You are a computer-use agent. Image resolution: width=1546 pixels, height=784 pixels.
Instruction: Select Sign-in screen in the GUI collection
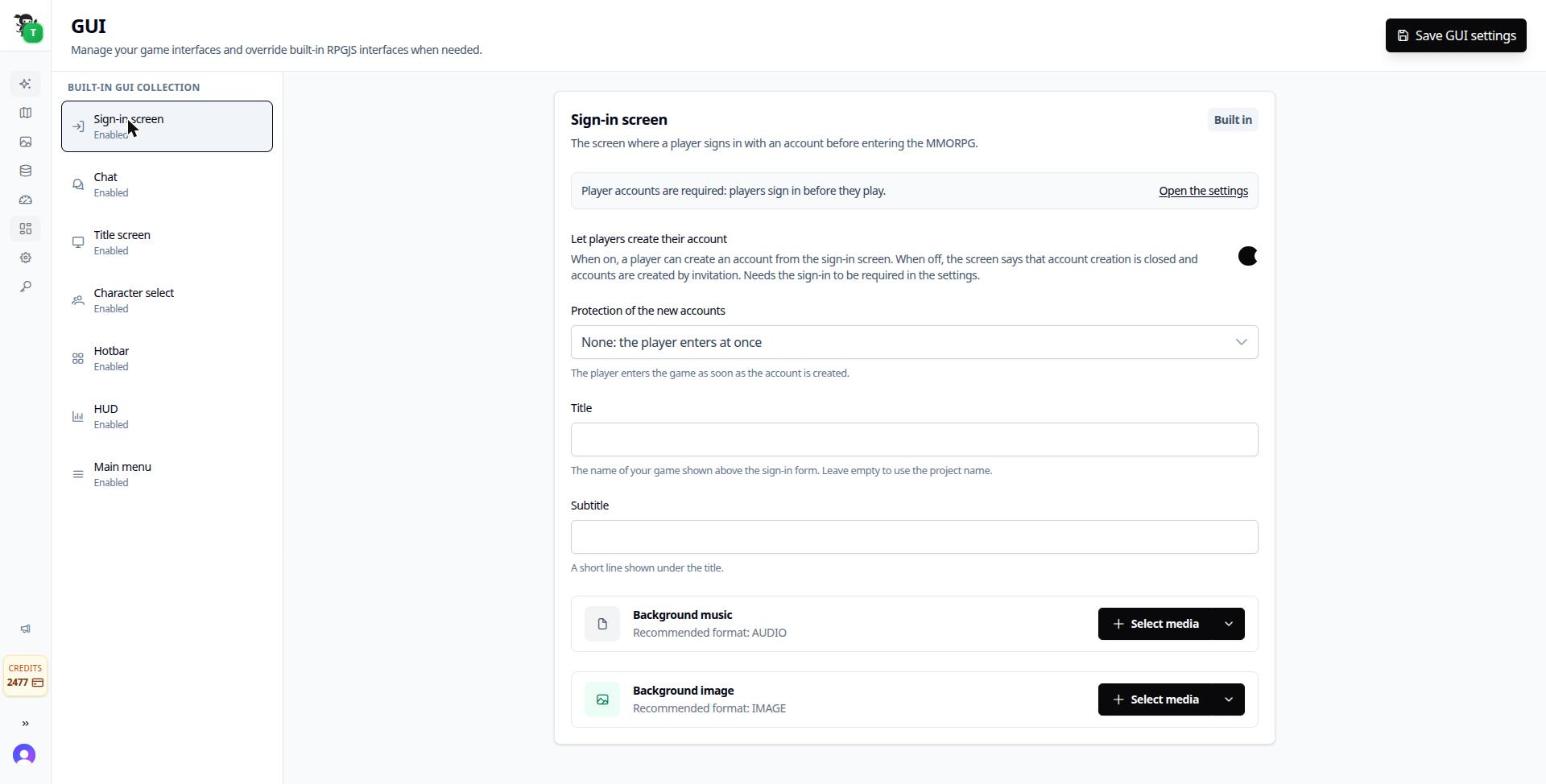click(167, 126)
